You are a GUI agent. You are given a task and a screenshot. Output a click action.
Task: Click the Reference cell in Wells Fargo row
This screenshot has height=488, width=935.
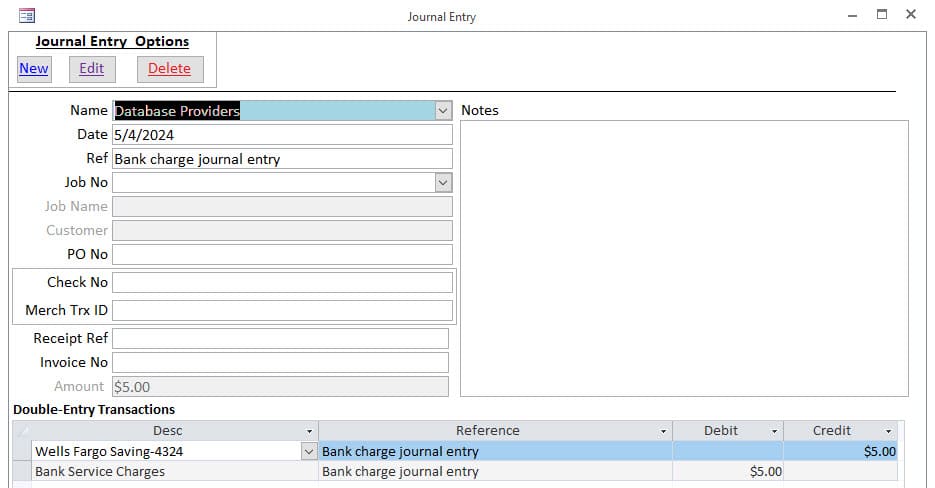(x=496, y=452)
